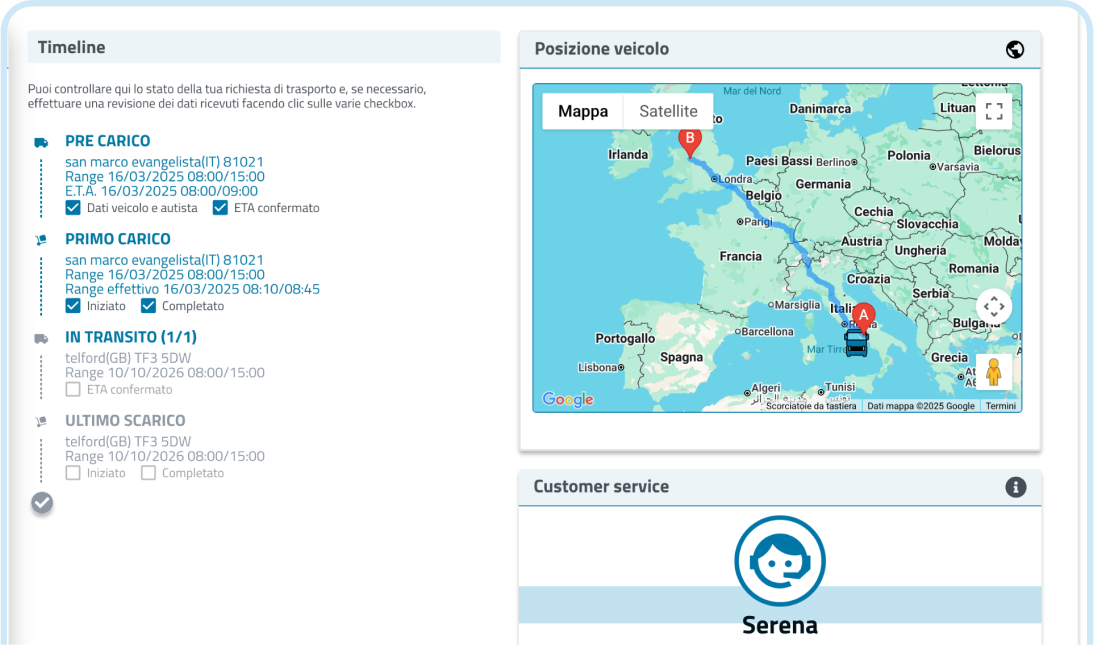1094x645 pixels.
Task: Uncheck the Dati veicolo e autista checkbox
Action: (x=73, y=208)
